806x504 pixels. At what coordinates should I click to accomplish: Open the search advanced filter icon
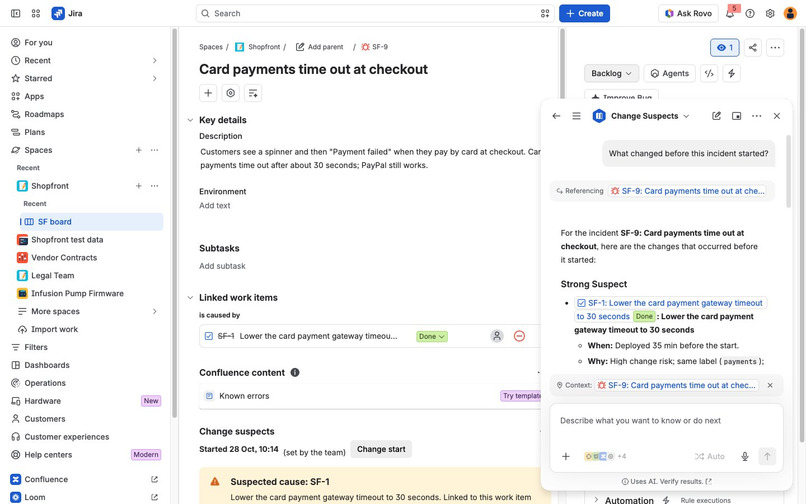point(545,13)
